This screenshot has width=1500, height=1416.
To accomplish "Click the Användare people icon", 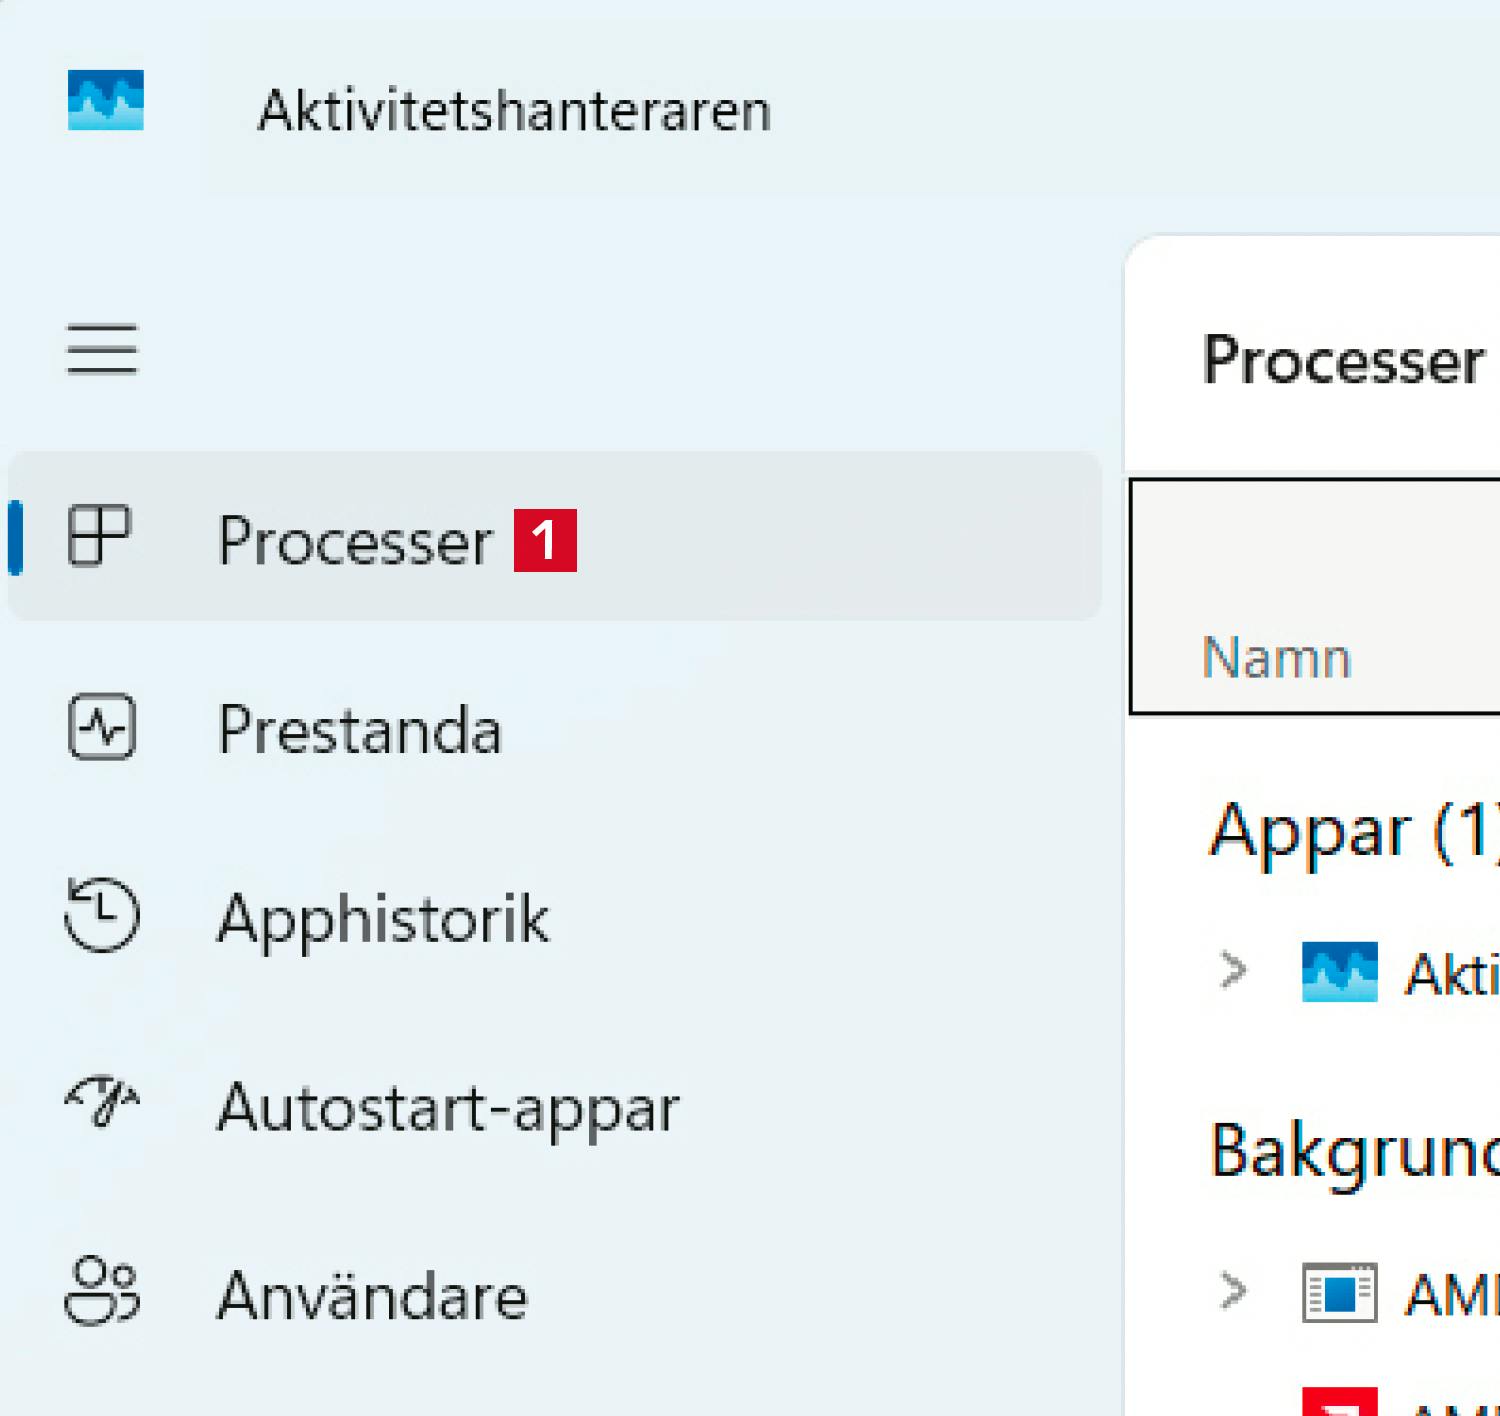I will click(102, 1291).
